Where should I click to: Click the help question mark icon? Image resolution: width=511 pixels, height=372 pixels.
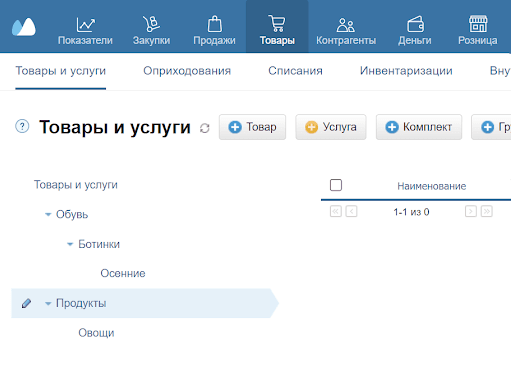[x=22, y=126]
